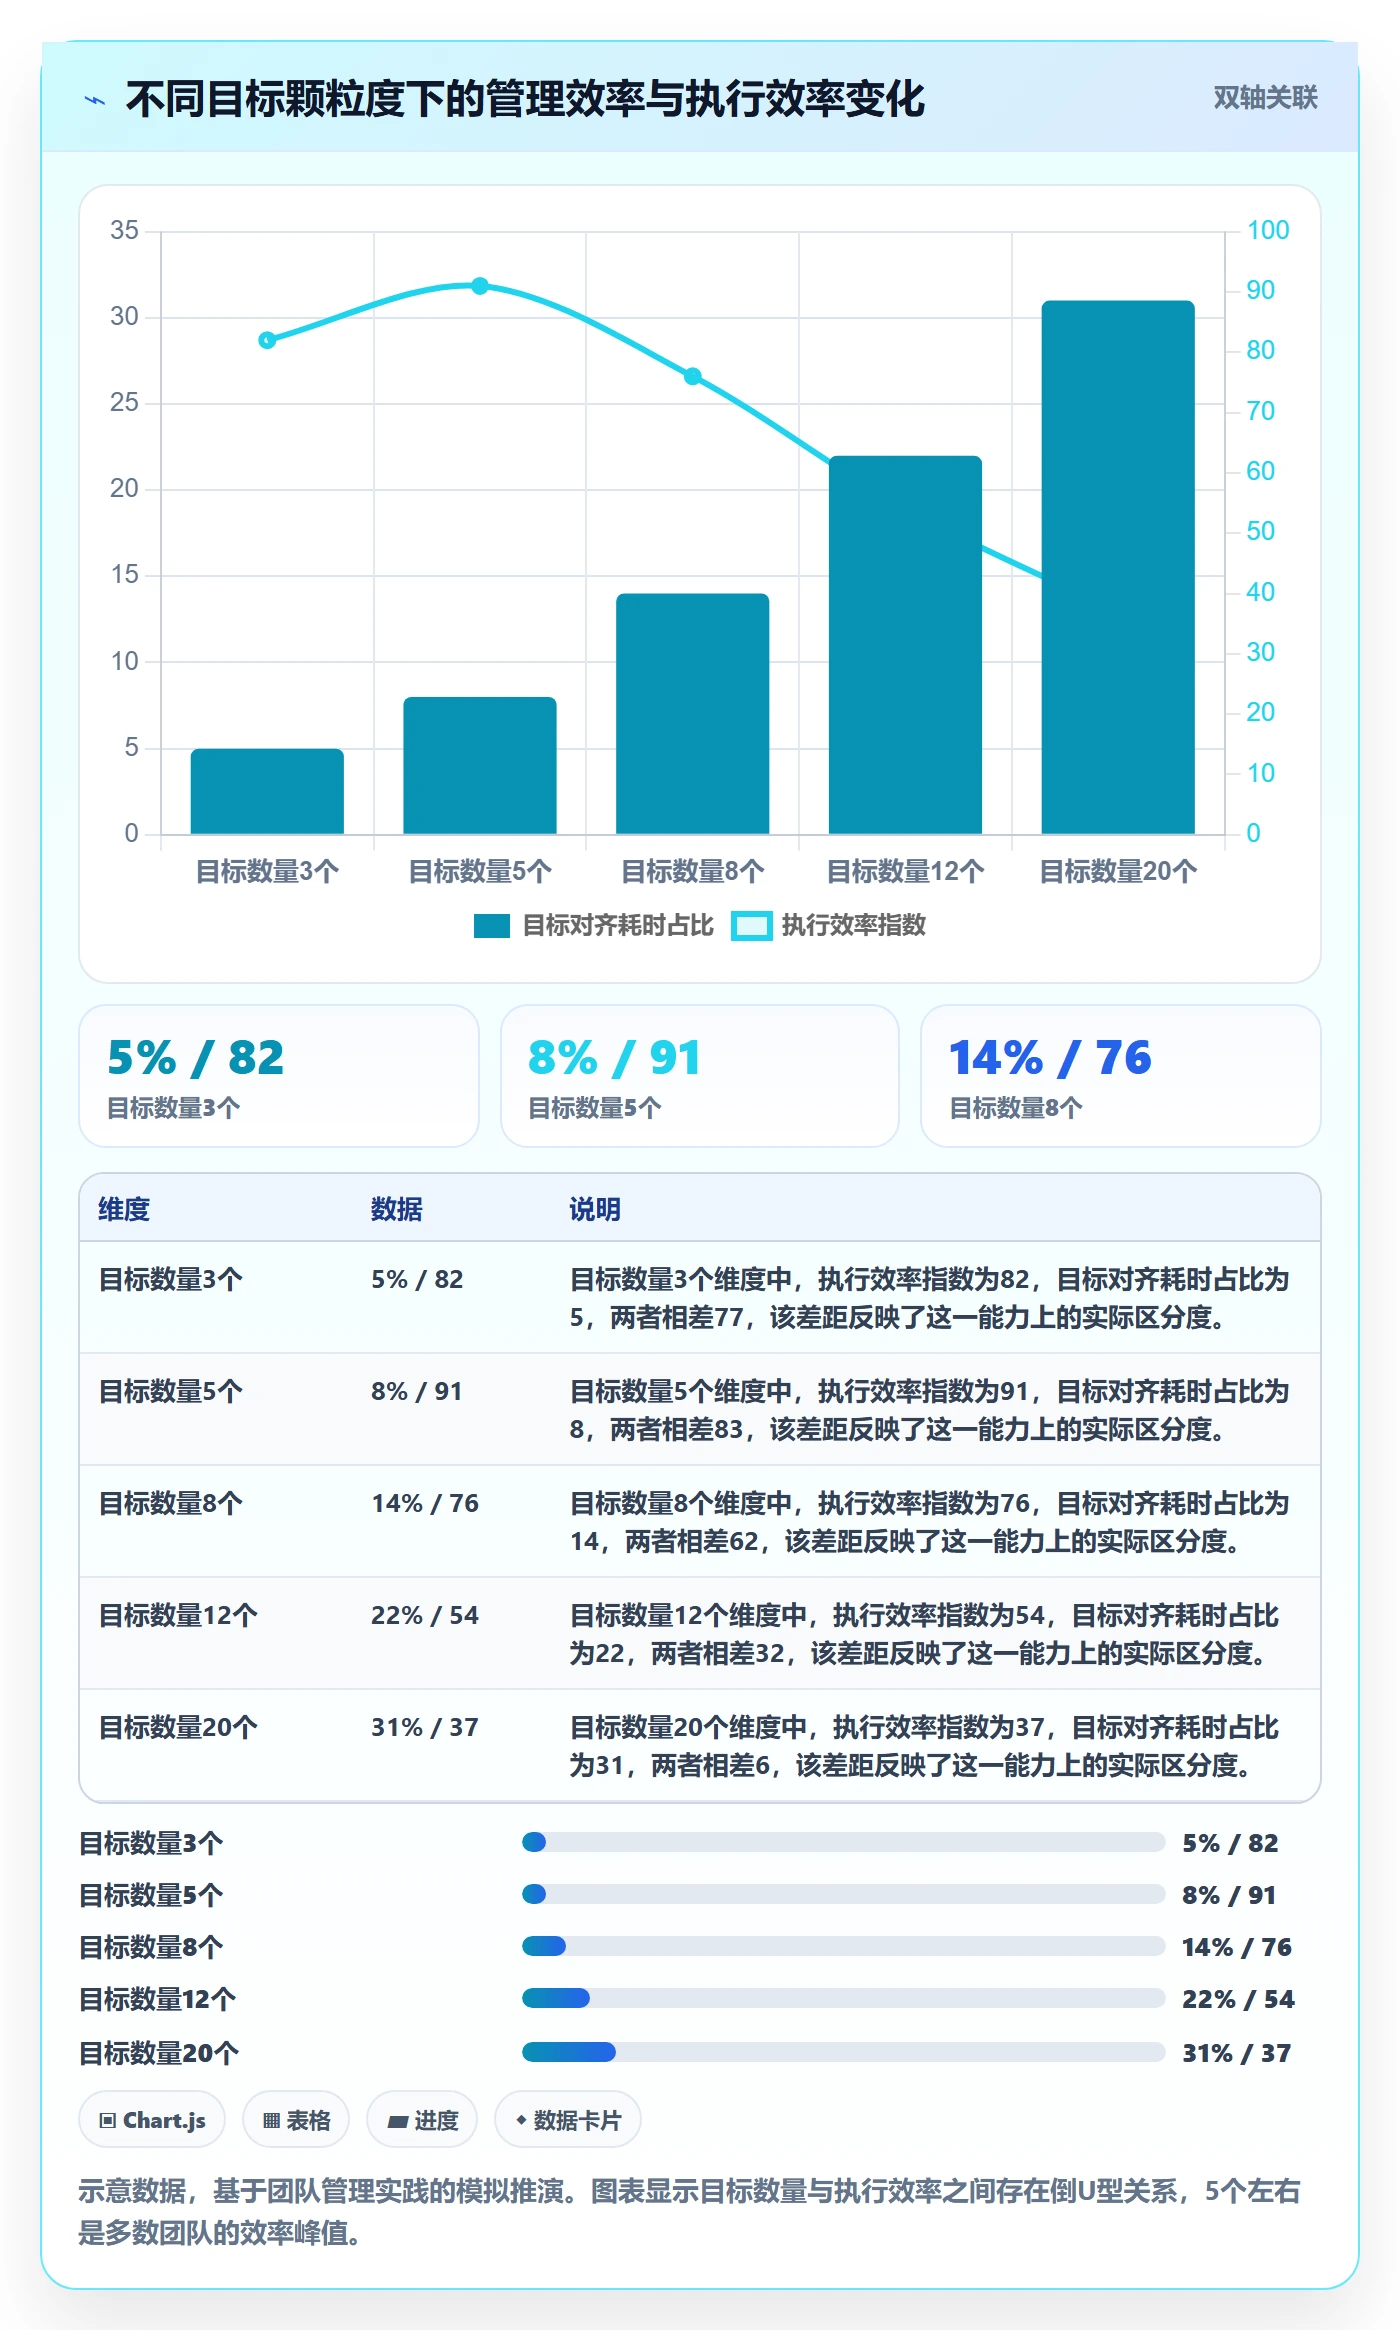Screen dimensions: 1400x2330
Task: Click the 数据卡片 tag chip
Action: click(x=568, y=2119)
